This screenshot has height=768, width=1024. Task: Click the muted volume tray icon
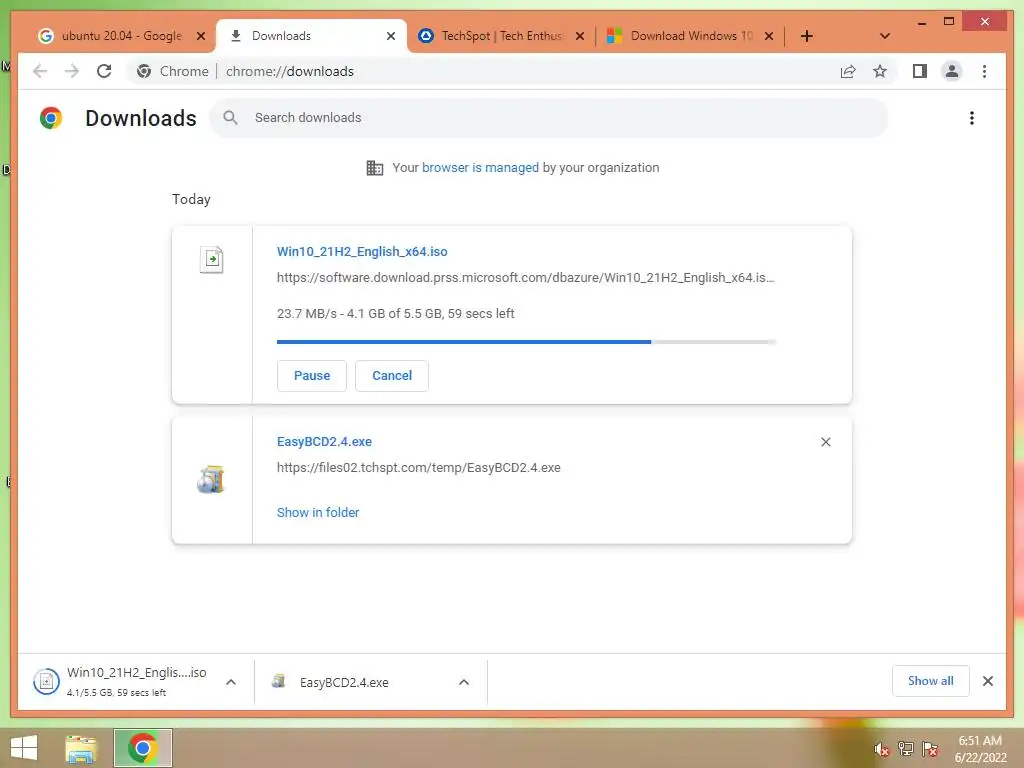(x=882, y=749)
